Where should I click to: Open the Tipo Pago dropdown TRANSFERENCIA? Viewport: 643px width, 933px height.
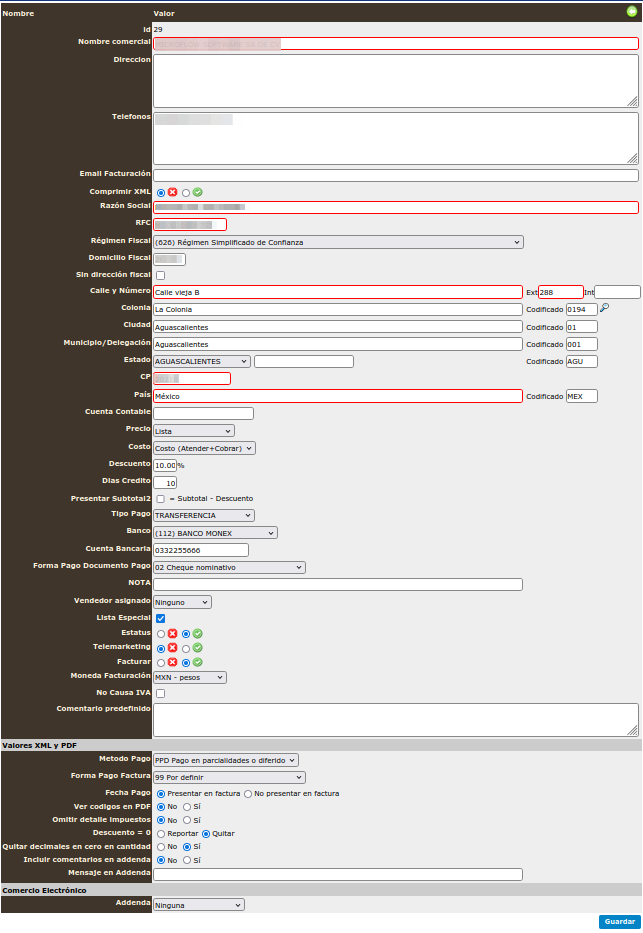pyautogui.click(x=204, y=515)
